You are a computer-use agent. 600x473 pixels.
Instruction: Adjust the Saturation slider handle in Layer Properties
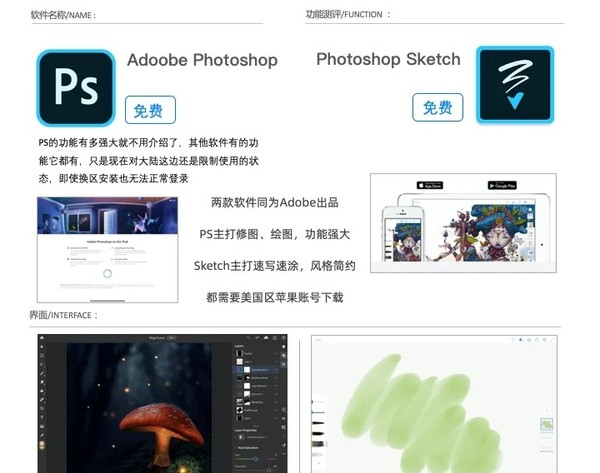(x=269, y=470)
